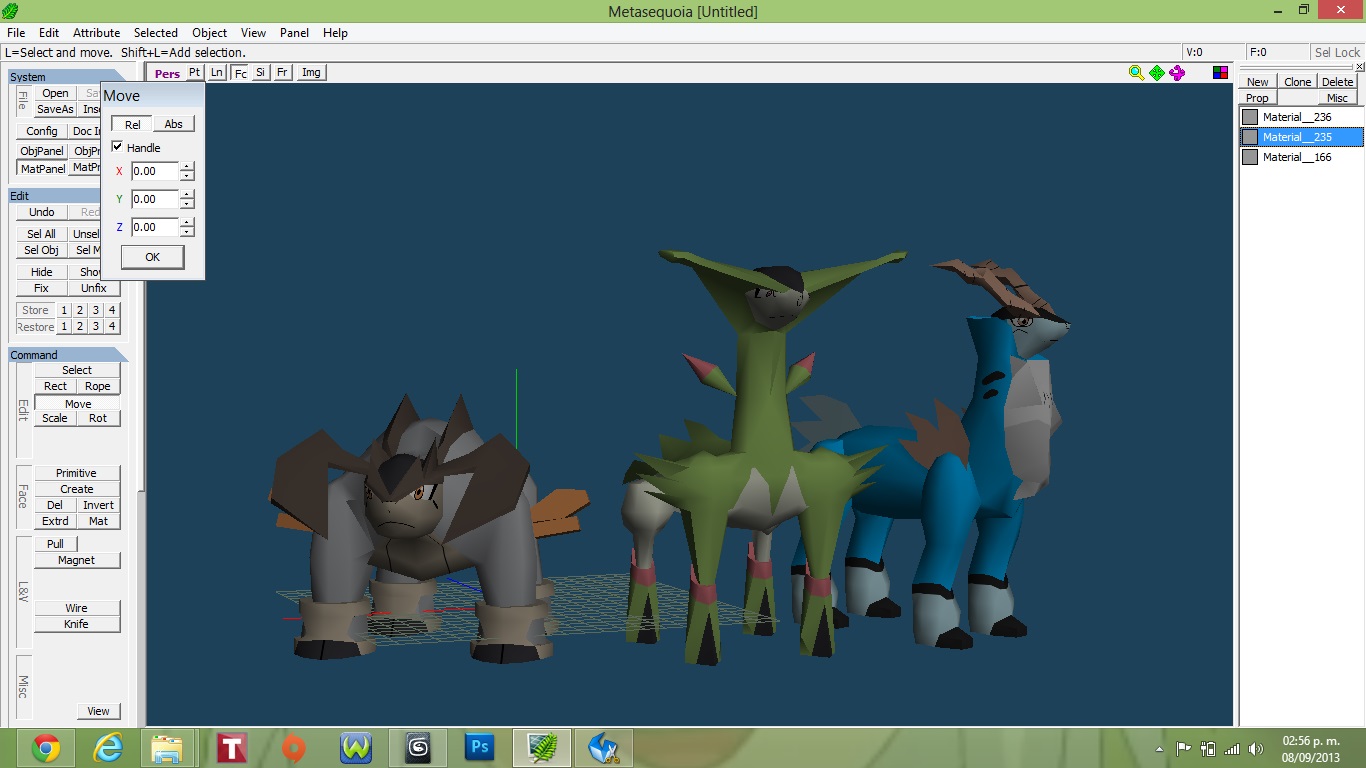
Task: Toggle Si display in viewport bar
Action: [x=260, y=72]
